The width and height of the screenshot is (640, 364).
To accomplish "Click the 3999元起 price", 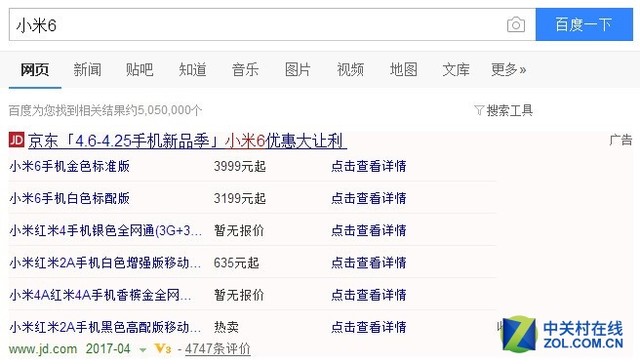I will pos(240,166).
